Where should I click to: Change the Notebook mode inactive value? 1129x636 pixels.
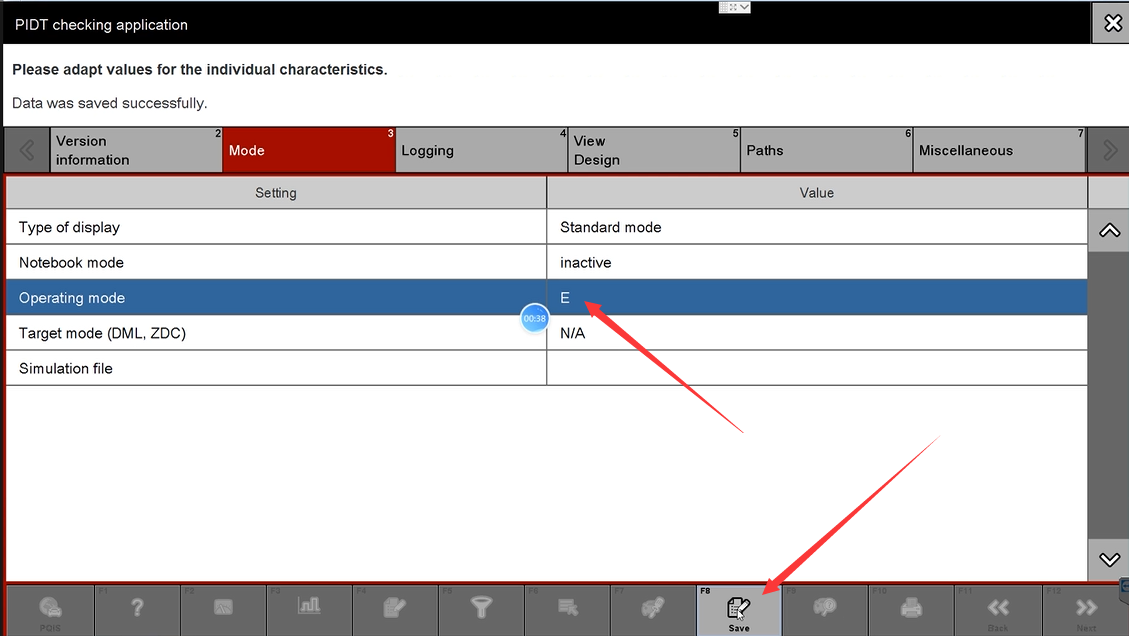point(816,263)
